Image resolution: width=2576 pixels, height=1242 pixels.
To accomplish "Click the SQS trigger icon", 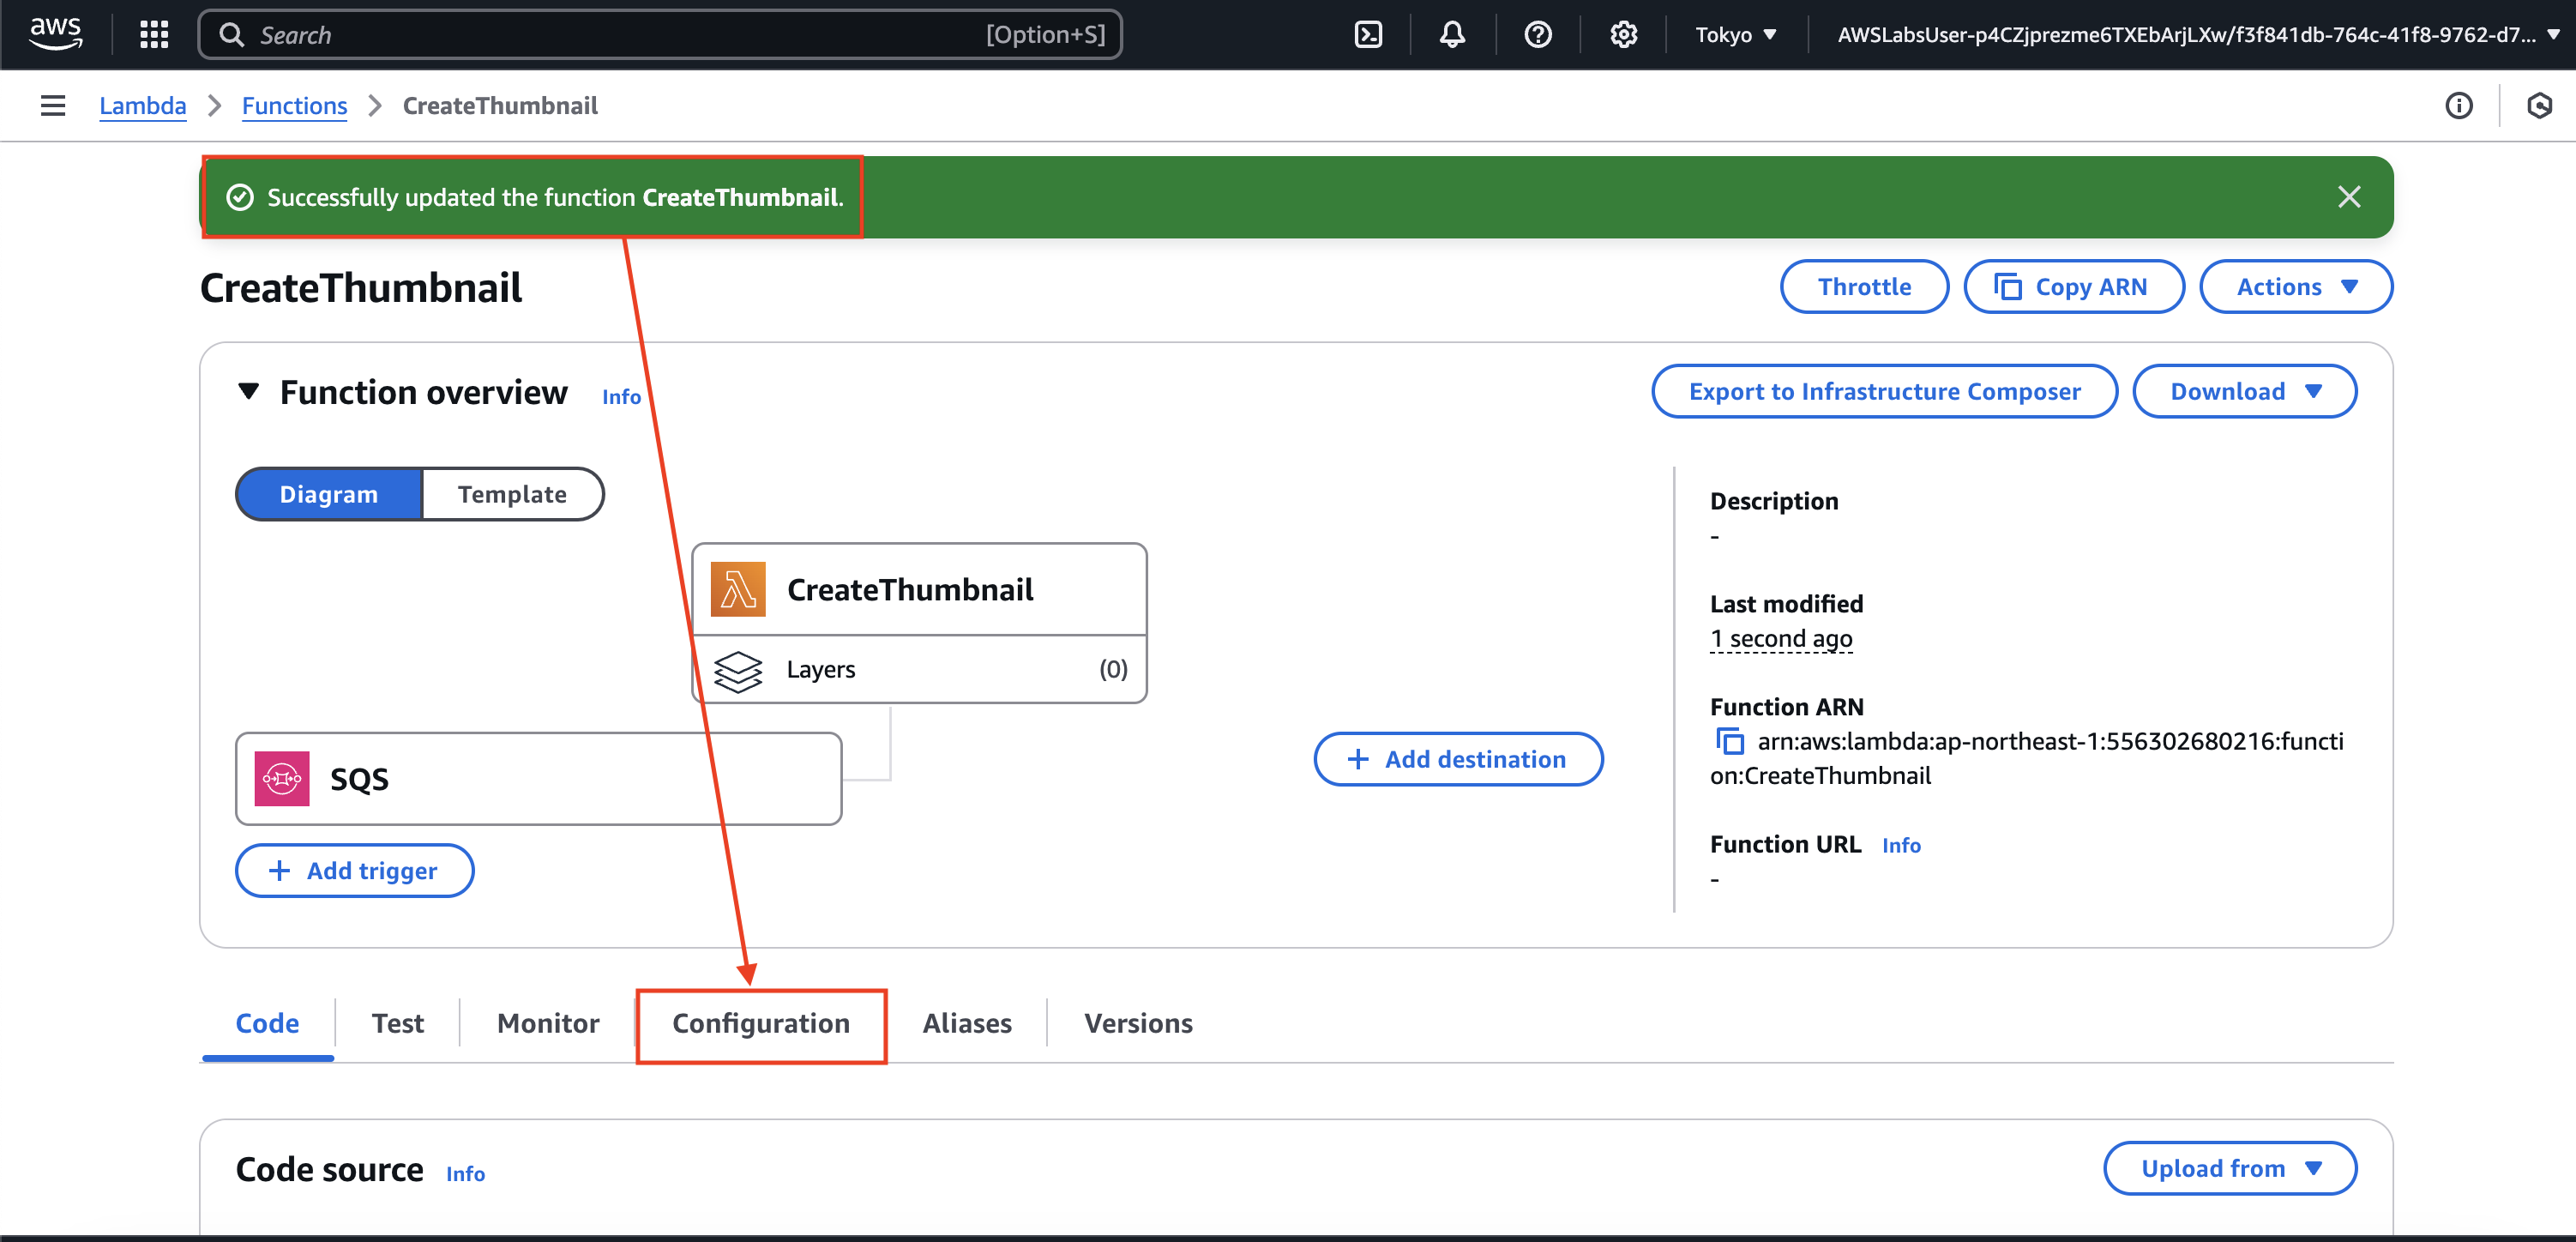I will (282, 779).
